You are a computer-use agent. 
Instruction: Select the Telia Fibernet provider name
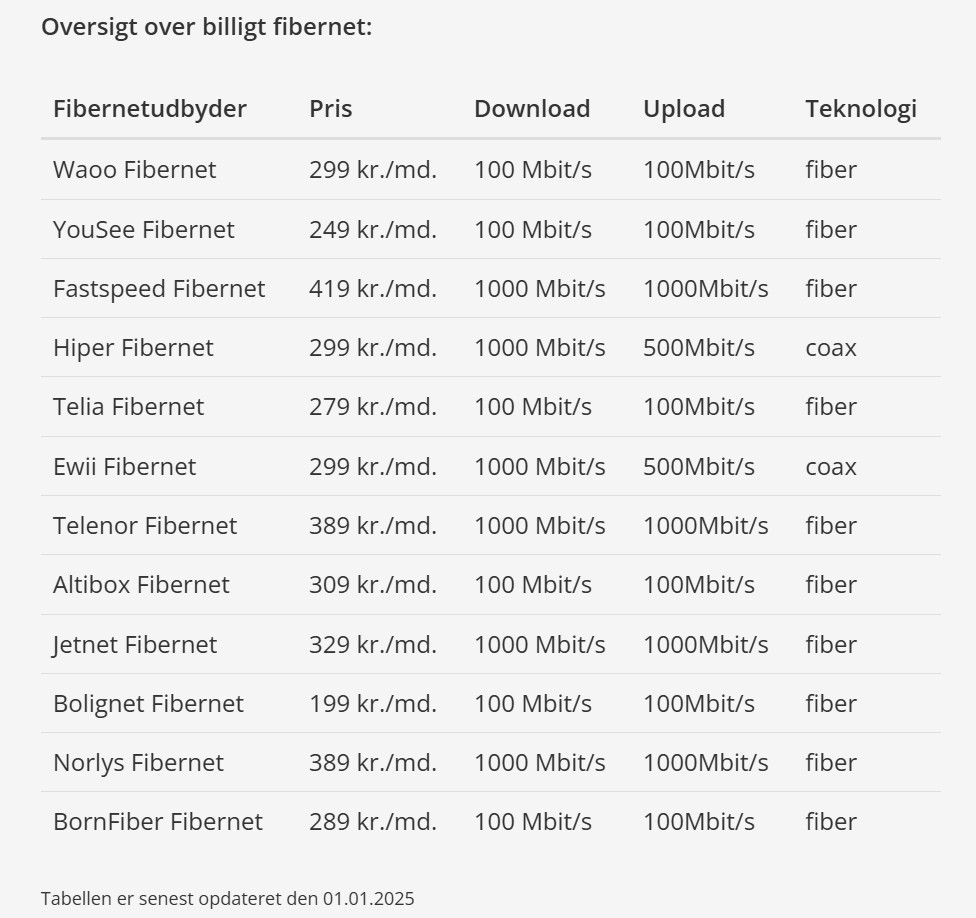128,407
